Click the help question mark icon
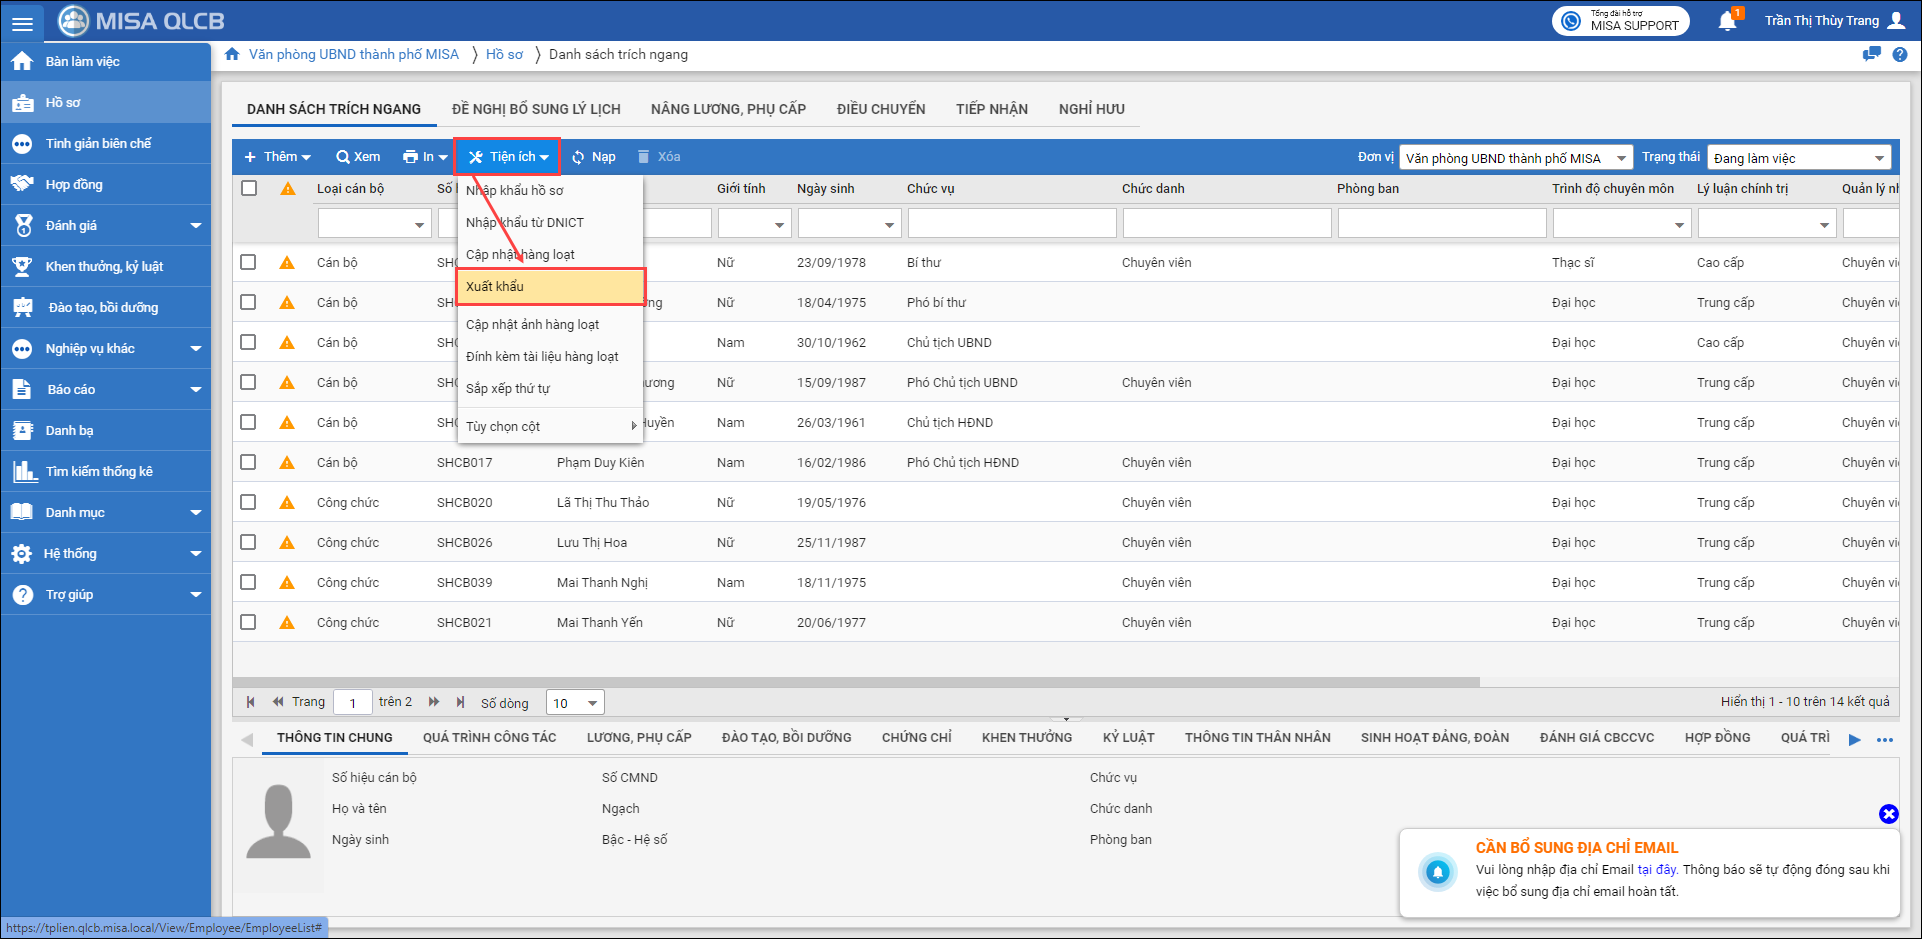This screenshot has height=939, width=1922. [1899, 55]
